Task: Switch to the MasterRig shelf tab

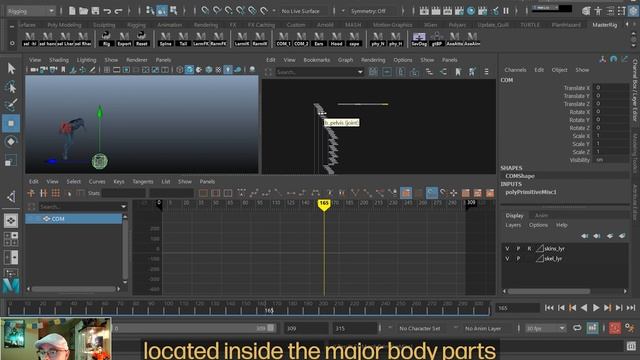Action: click(x=604, y=25)
